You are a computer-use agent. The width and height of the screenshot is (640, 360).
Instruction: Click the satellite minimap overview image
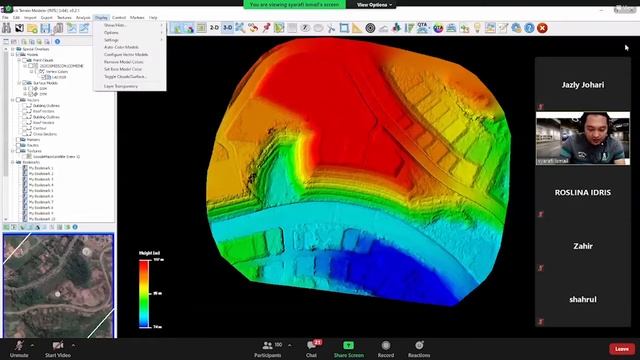coord(58,286)
